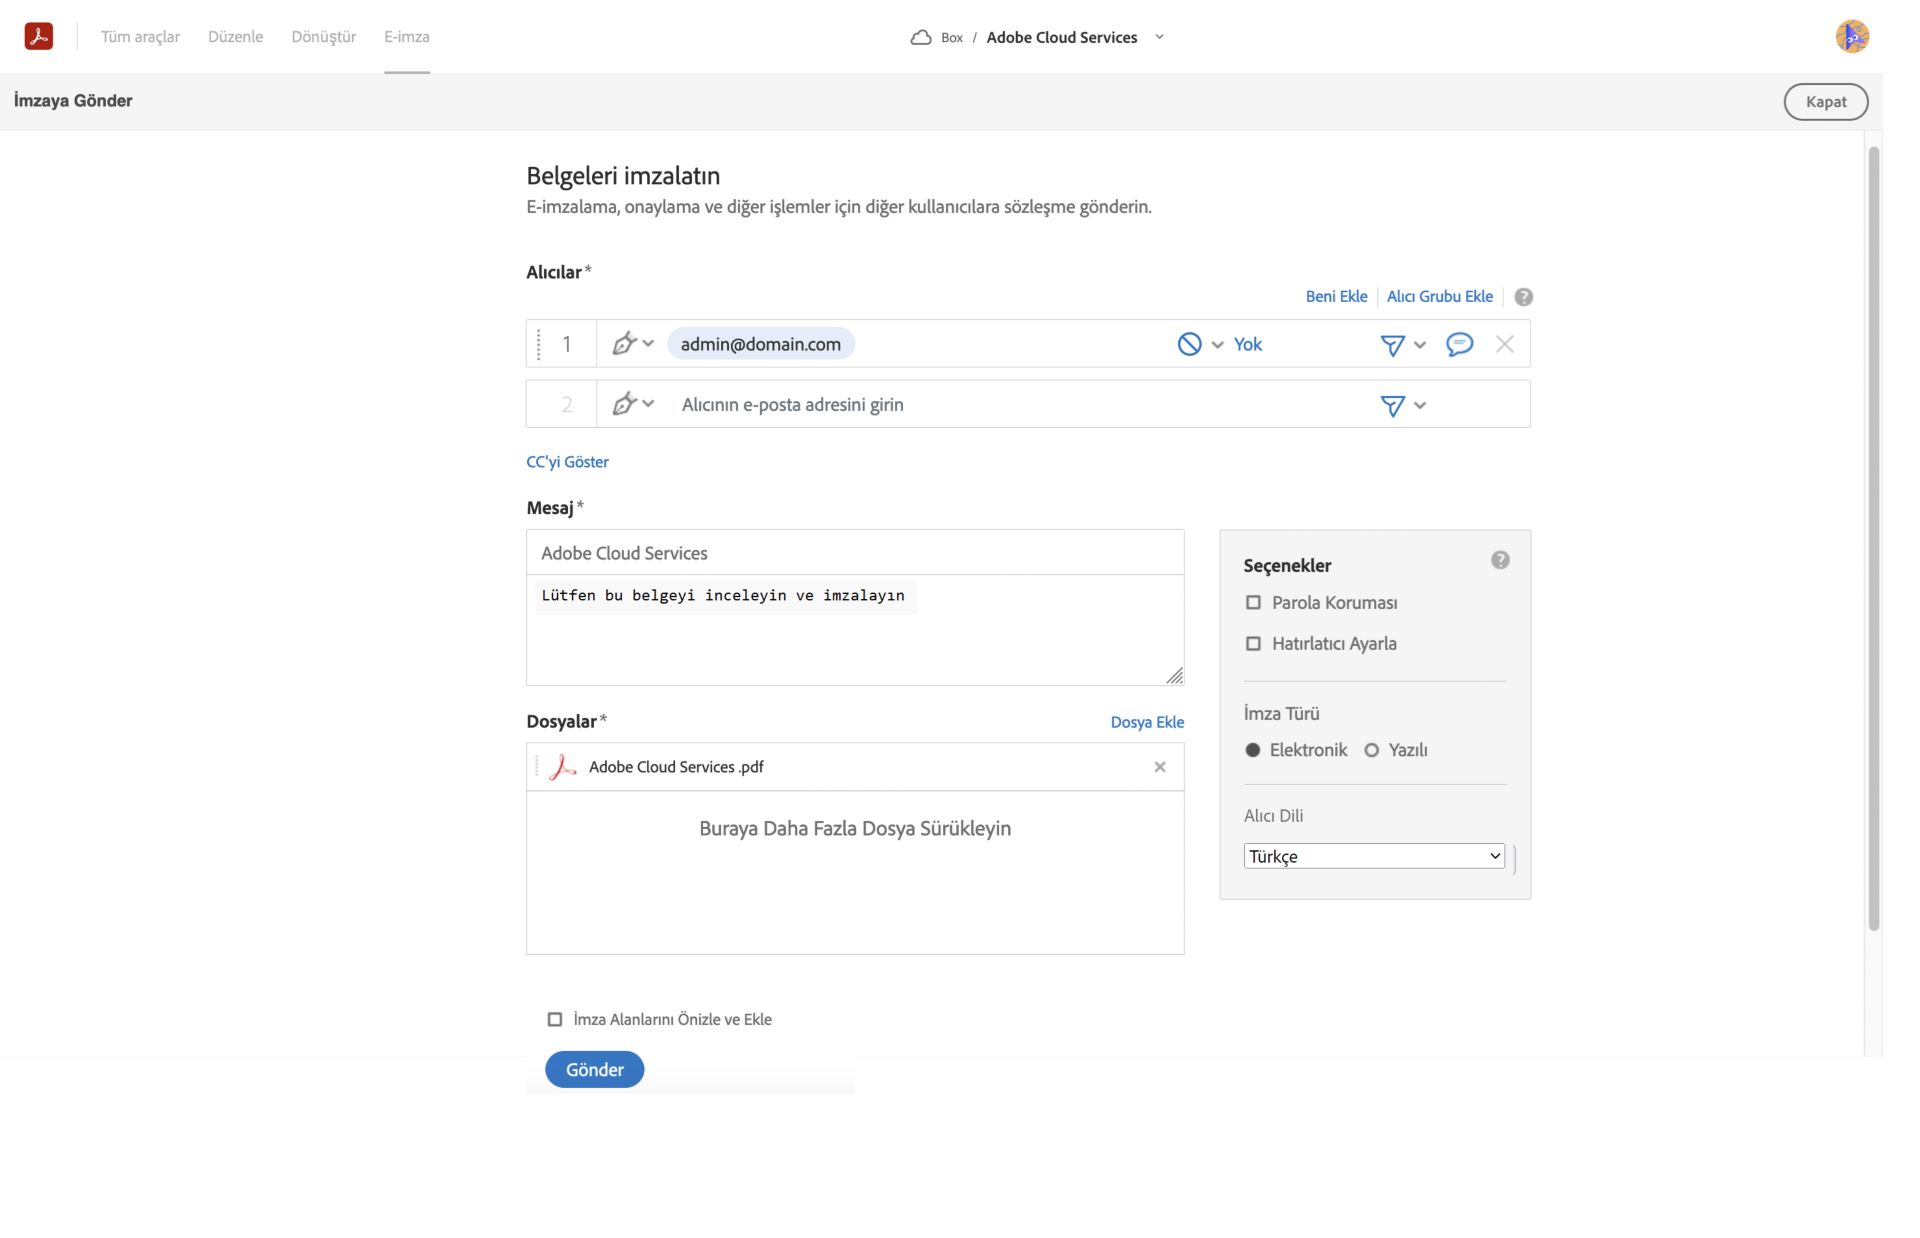Click the e-imza (E-imza) tab in toolbar
Screen dimensions: 1920x1238
pyautogui.click(x=407, y=36)
